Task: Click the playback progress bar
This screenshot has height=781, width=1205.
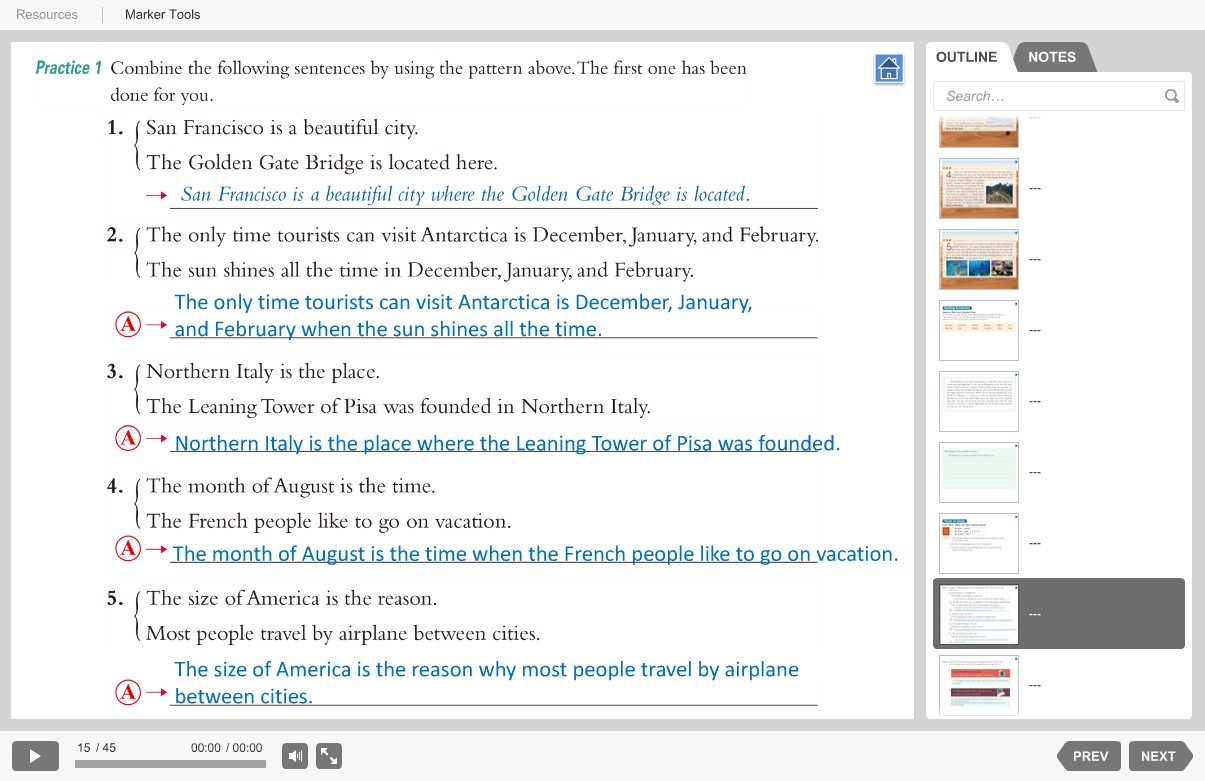Action: [x=170, y=764]
